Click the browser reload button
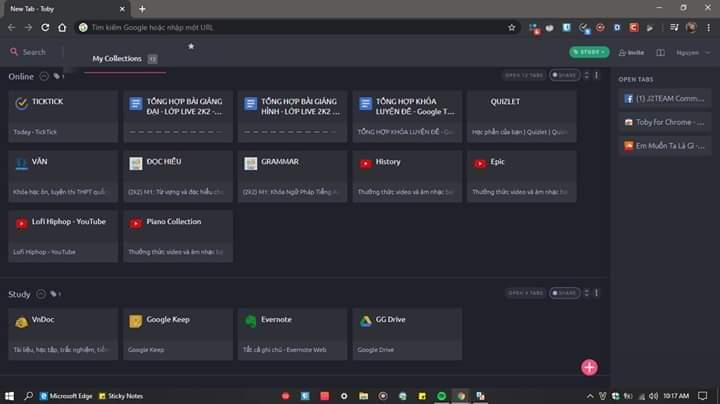 (x=45, y=28)
